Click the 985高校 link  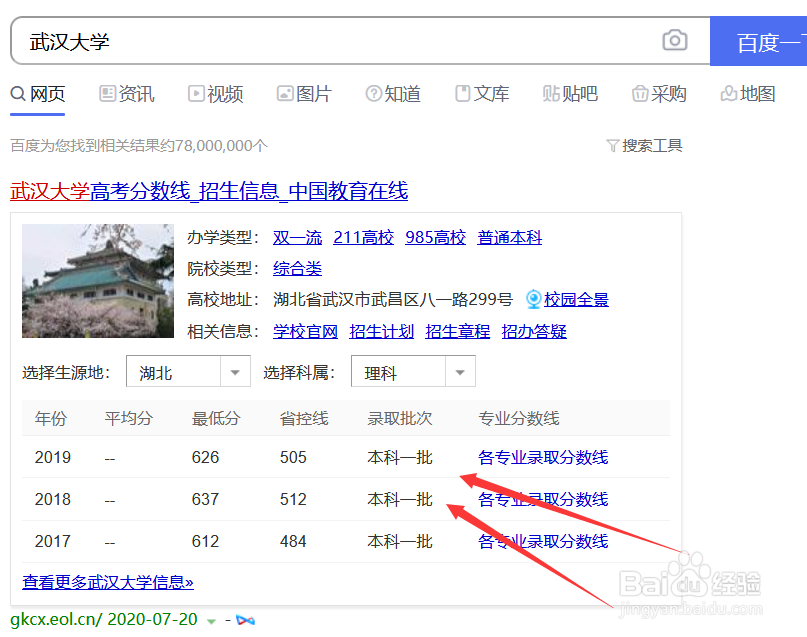click(x=435, y=238)
